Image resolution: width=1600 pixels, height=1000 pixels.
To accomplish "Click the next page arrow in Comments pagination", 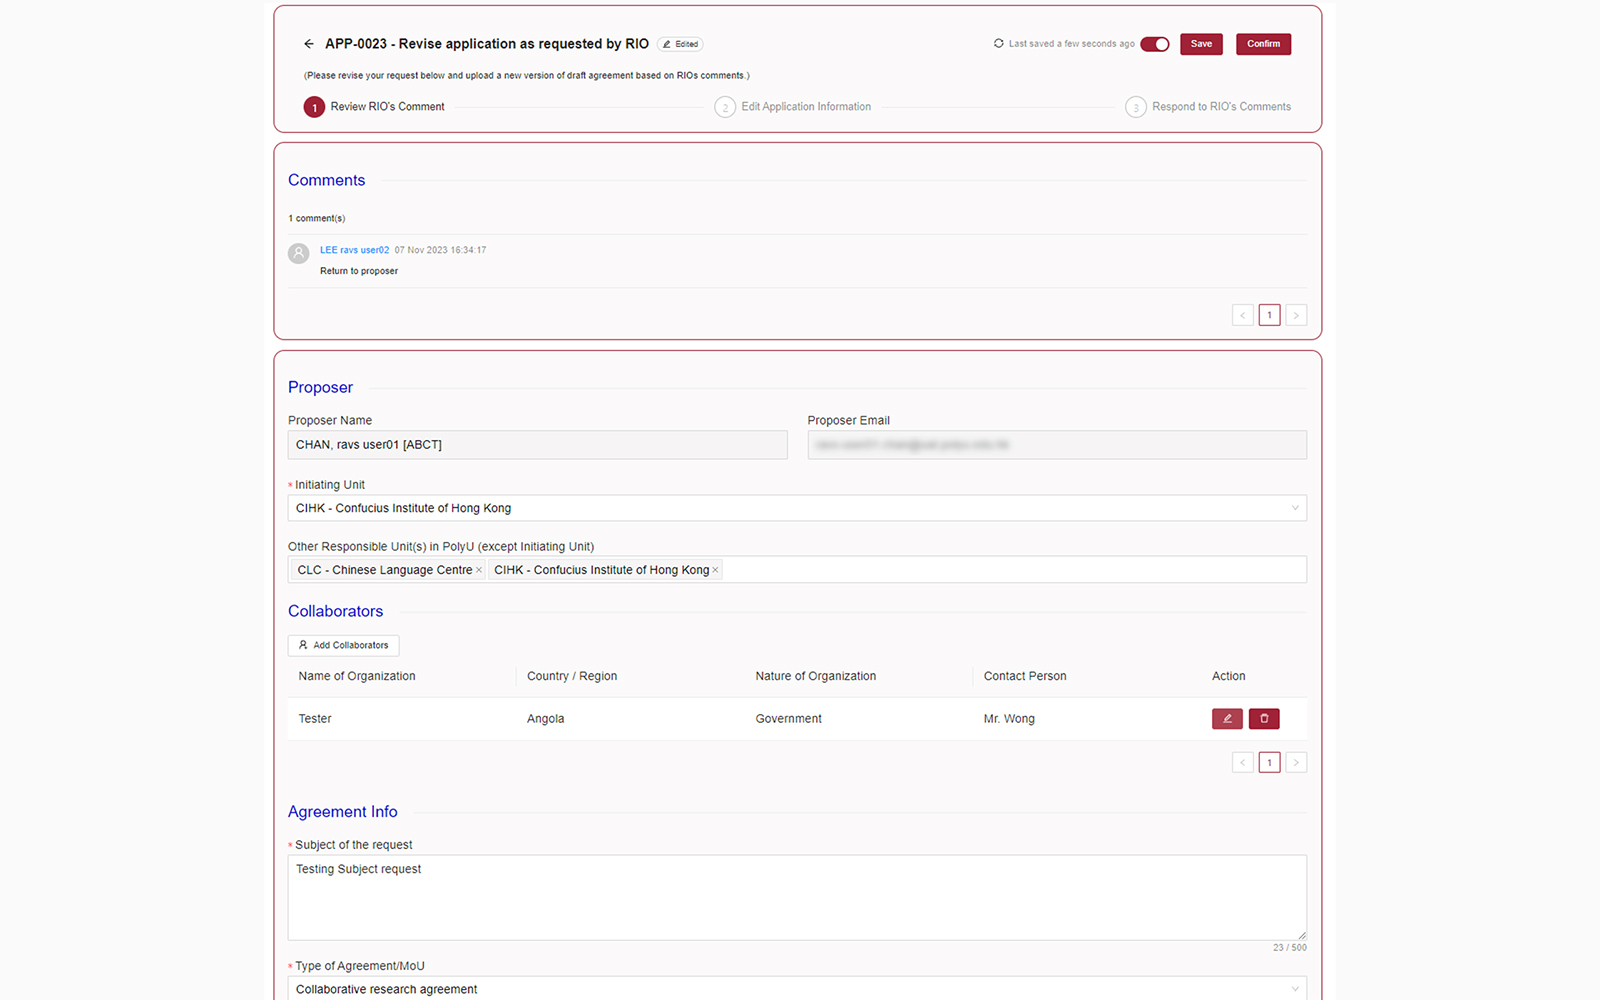I will point(1296,314).
